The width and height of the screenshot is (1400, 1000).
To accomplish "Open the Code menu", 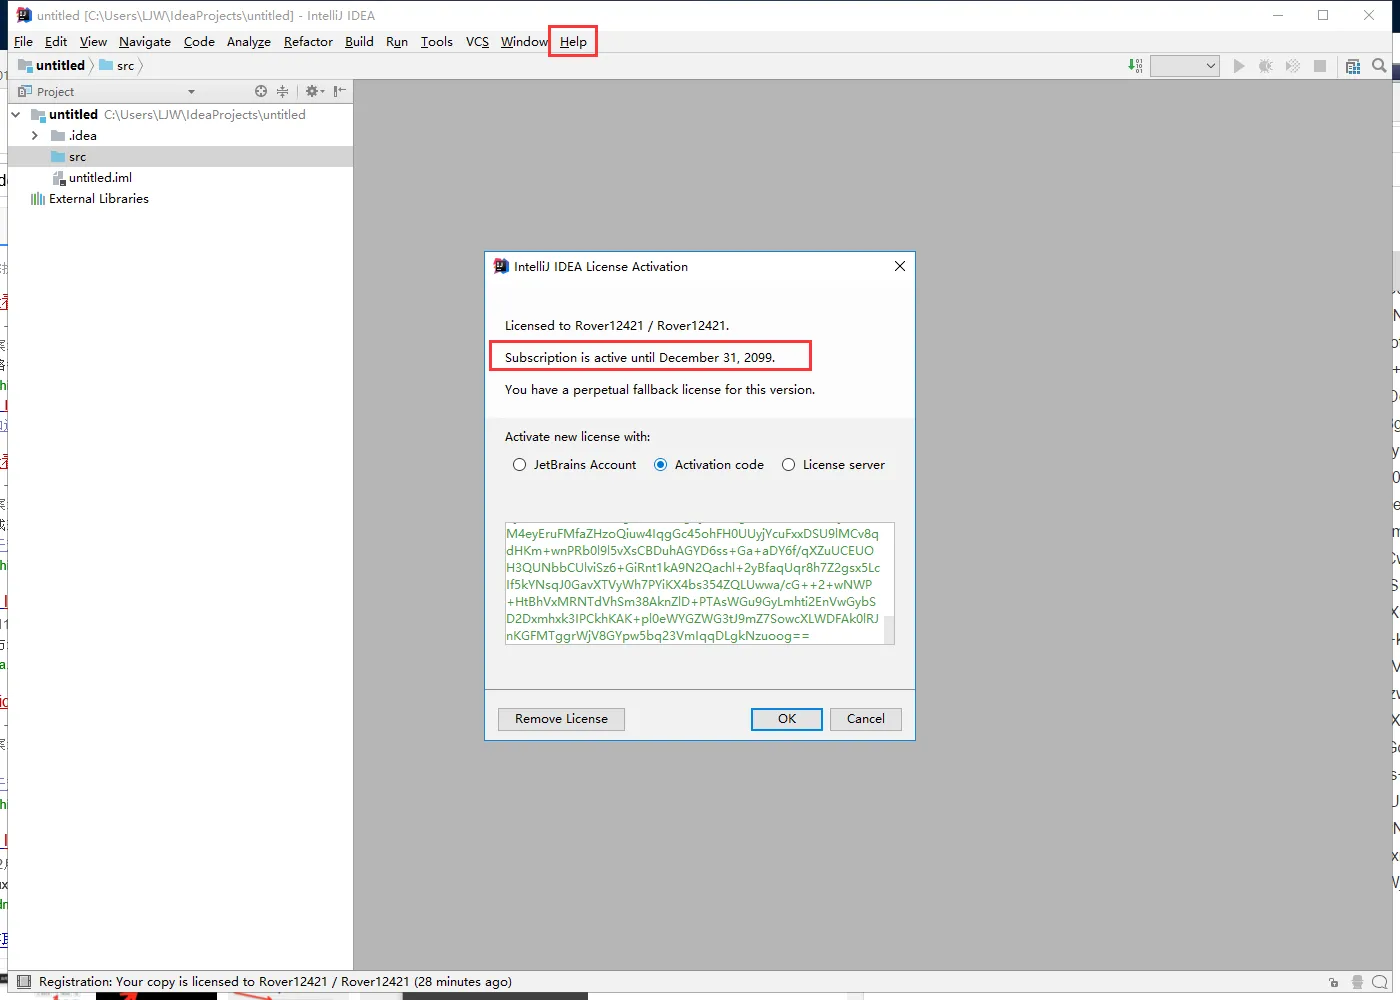I will pos(199,42).
